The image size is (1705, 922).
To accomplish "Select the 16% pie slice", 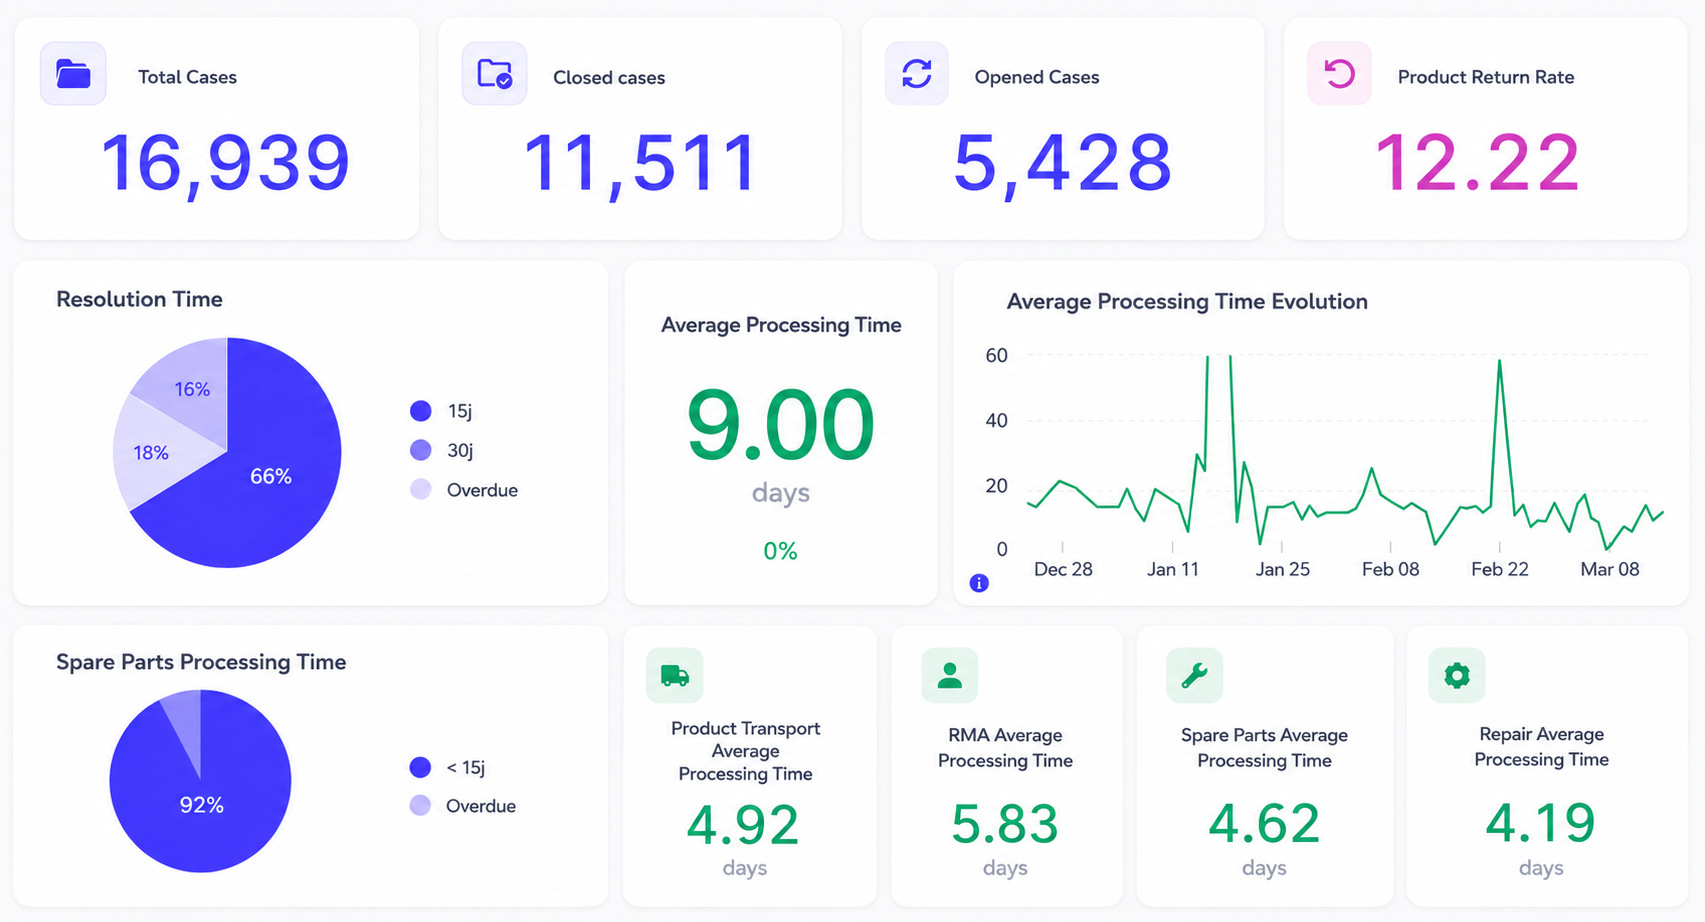I will click(x=192, y=389).
